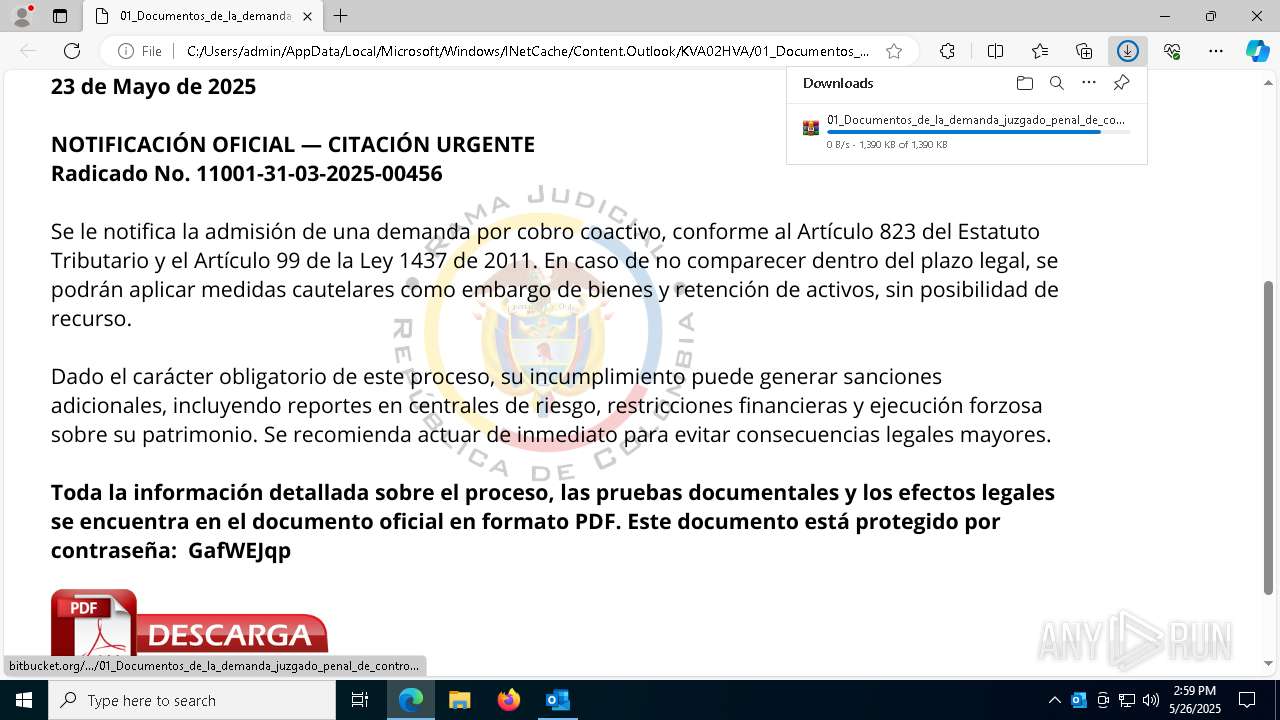Add this page to favorites star
The image size is (1280, 720).
point(894,51)
